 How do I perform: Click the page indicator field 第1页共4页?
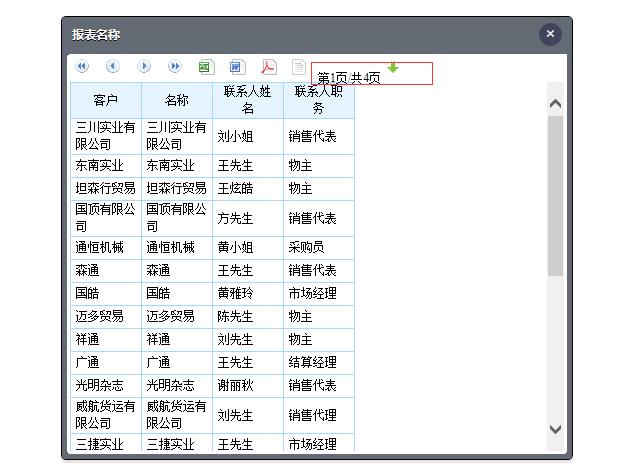(371, 76)
